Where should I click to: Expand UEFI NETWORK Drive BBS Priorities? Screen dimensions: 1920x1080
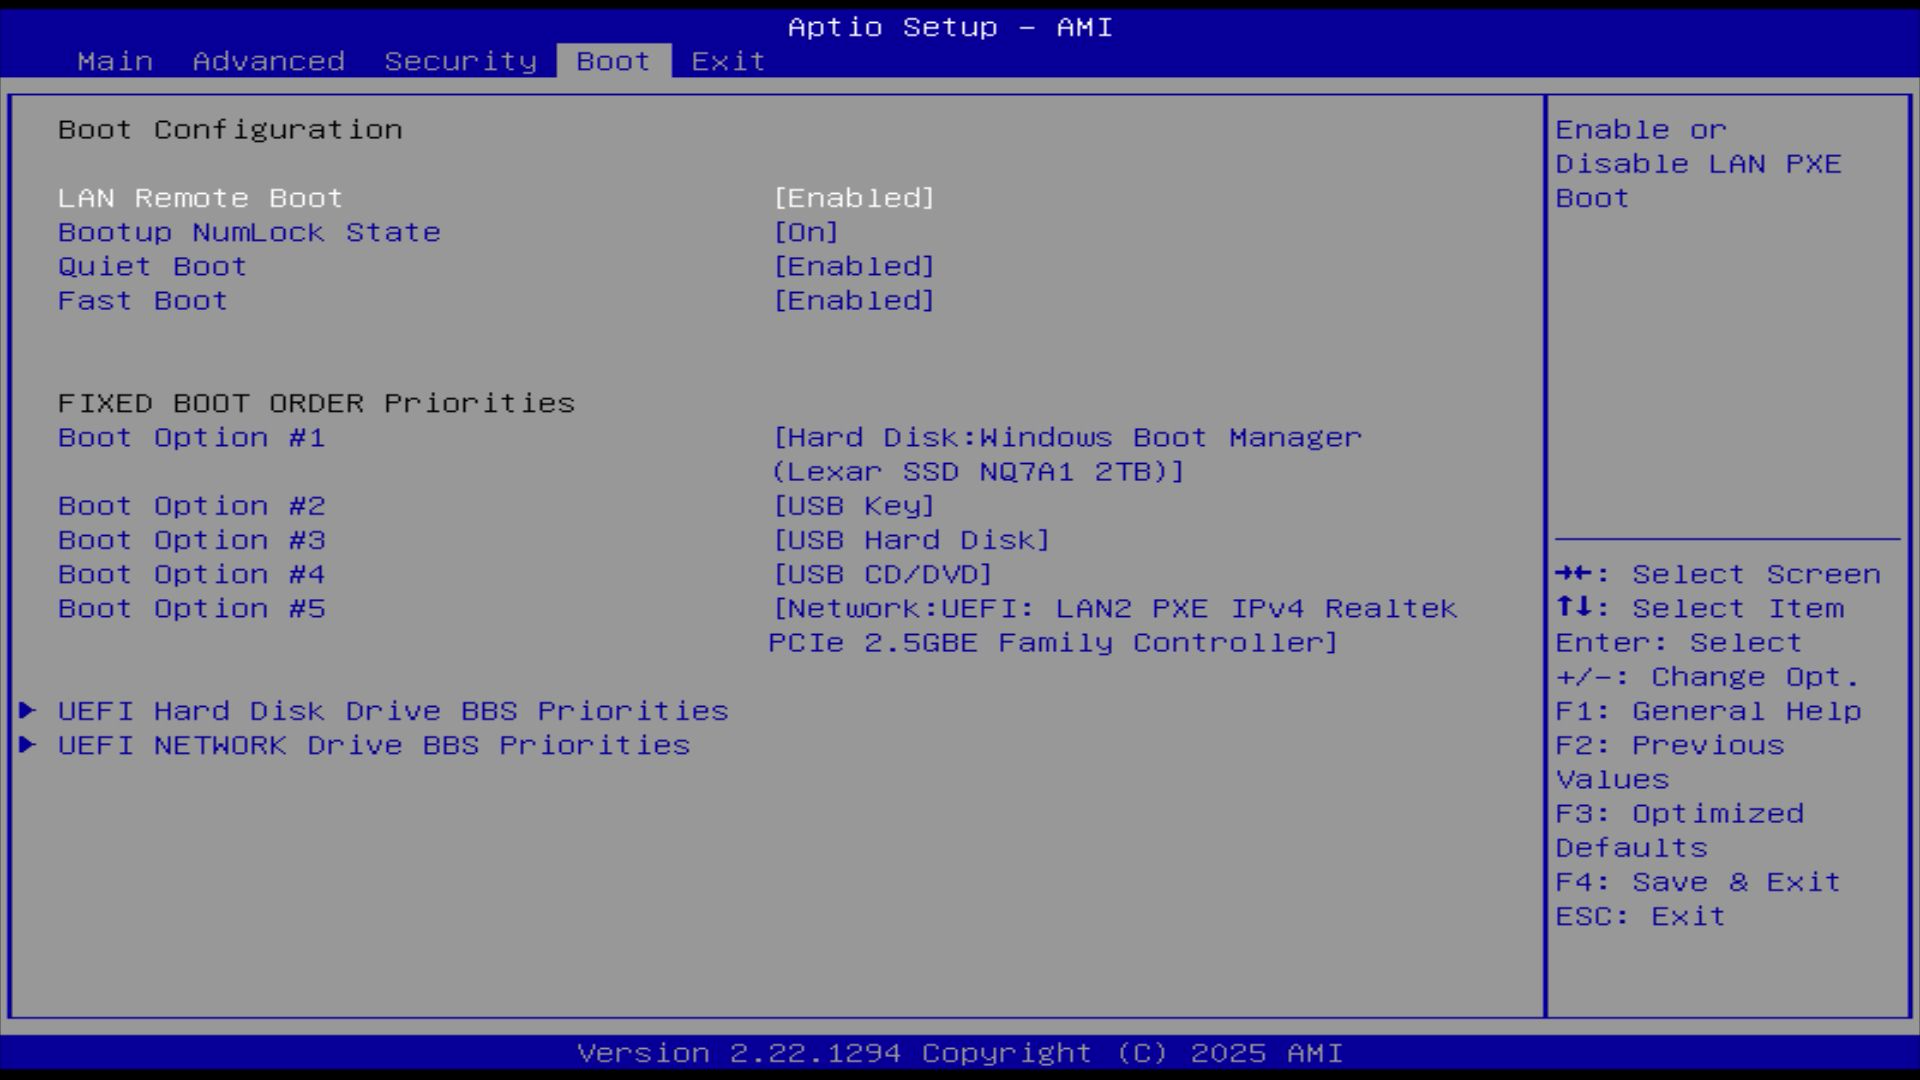[373, 745]
